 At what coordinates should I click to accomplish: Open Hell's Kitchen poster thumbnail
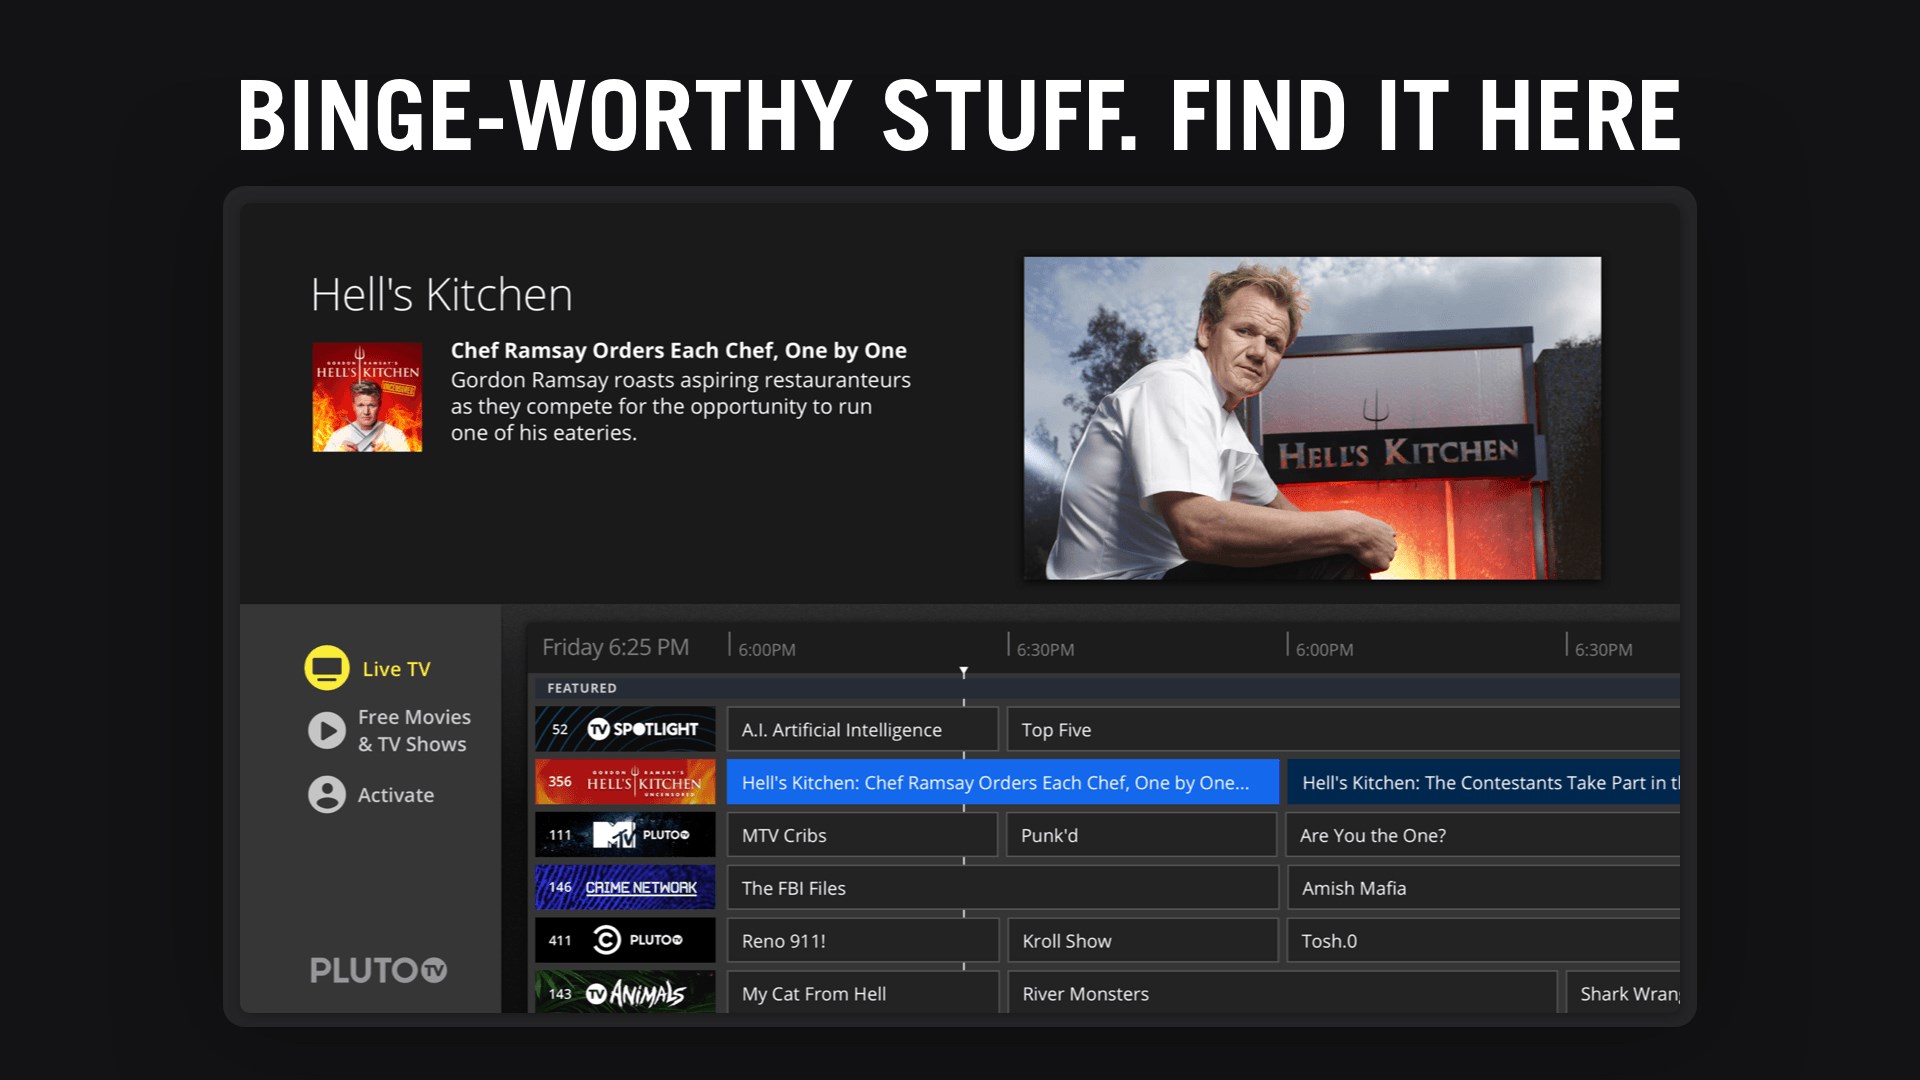[x=367, y=397]
